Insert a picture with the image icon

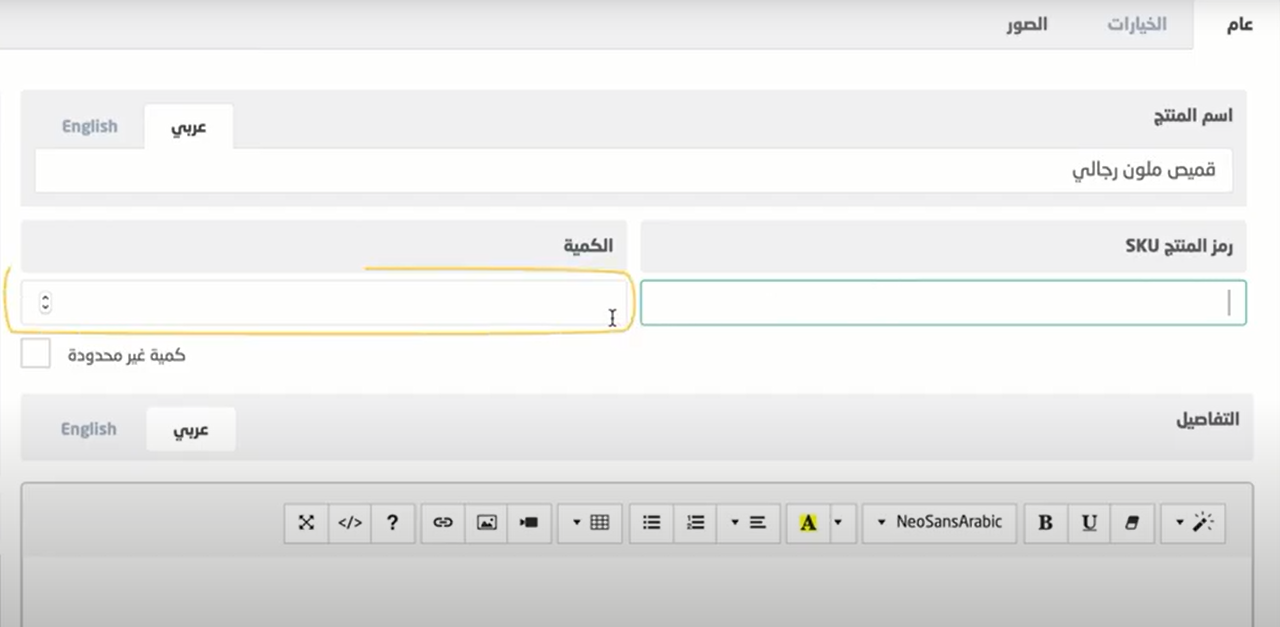pos(487,522)
